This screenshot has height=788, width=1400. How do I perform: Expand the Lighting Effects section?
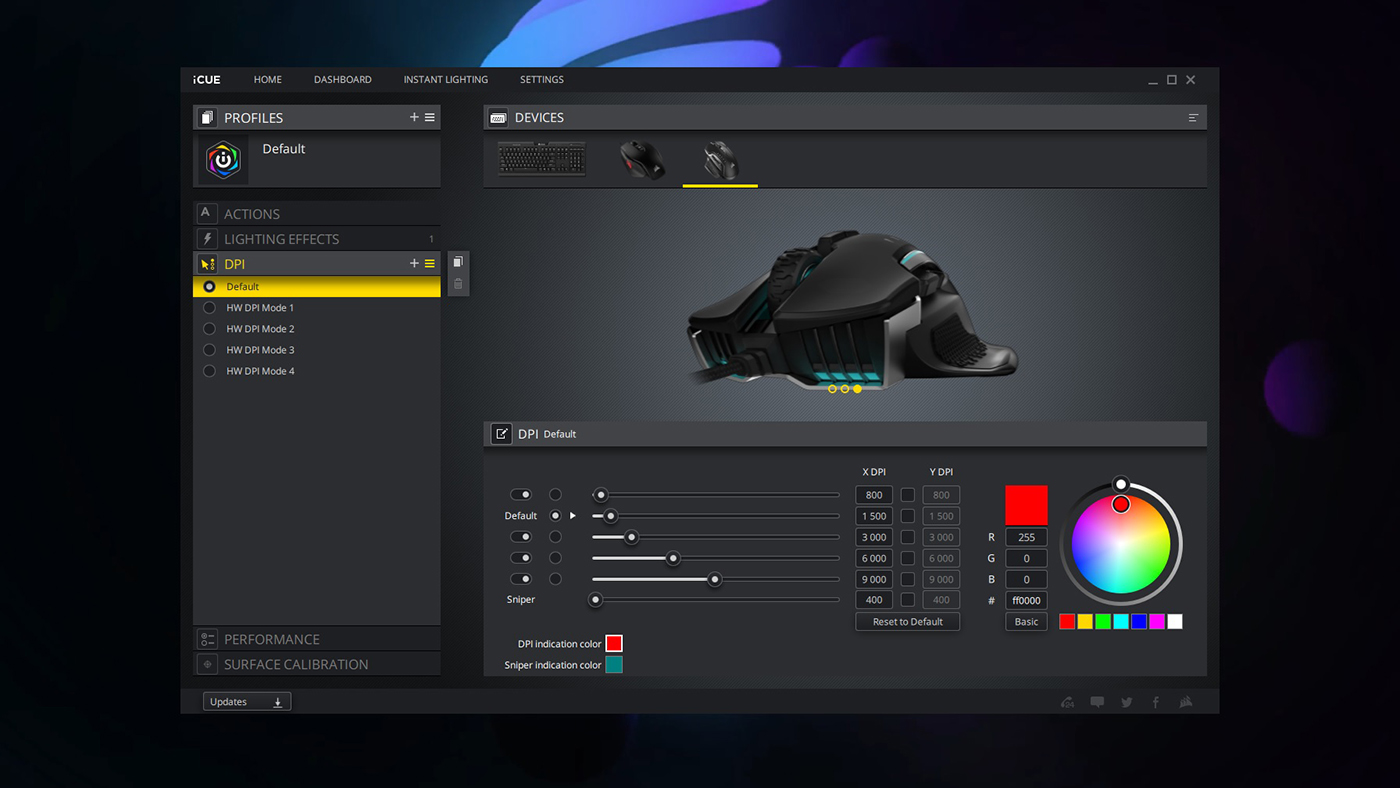(281, 239)
